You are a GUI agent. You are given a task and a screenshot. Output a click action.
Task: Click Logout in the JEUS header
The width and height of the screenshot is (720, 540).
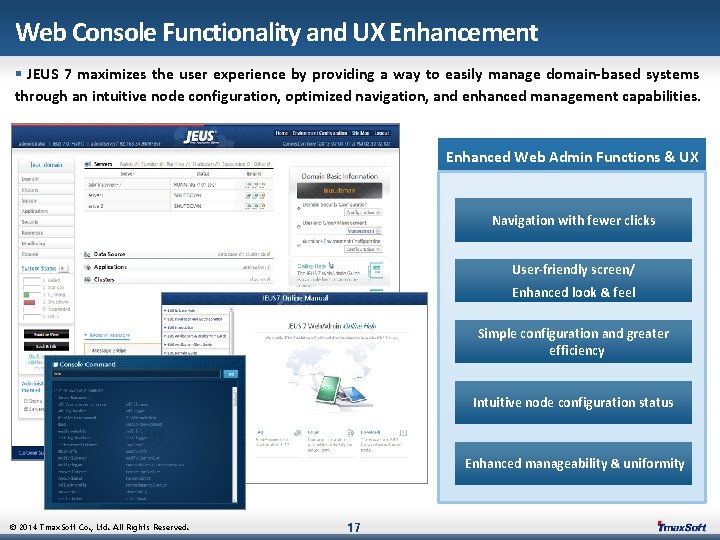[382, 133]
